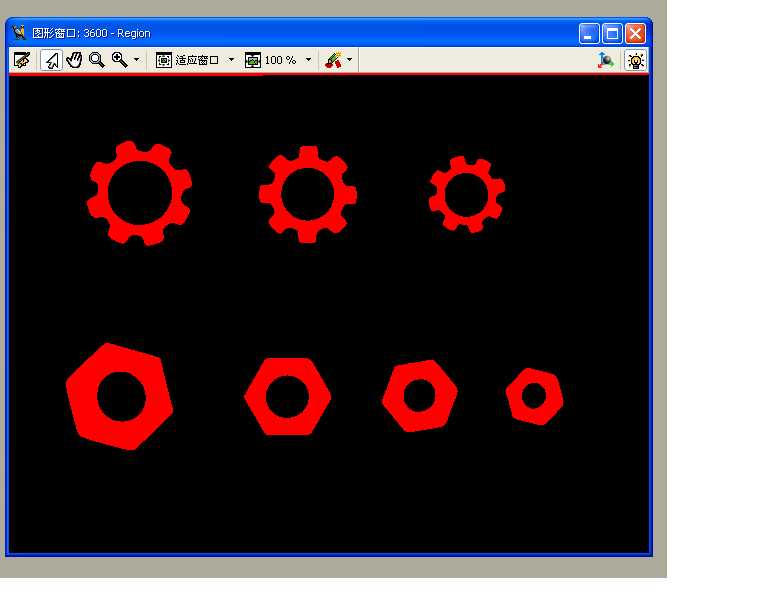Click the clear window icon in toolbar
Screen dimensions: 768x614
pos(22,60)
